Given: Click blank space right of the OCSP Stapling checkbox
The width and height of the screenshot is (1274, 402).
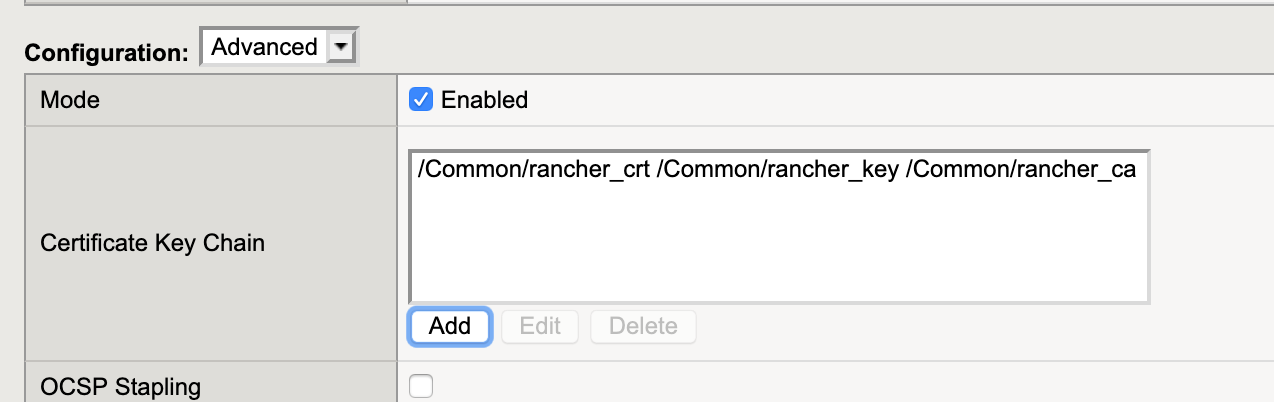Looking at the screenshot, I should coord(850,385).
